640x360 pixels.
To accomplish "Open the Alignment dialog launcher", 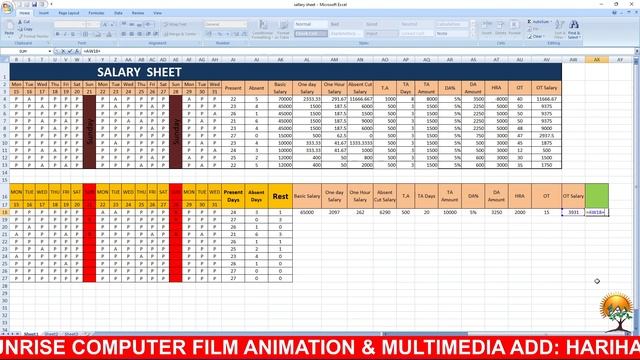I will pos(199,43).
